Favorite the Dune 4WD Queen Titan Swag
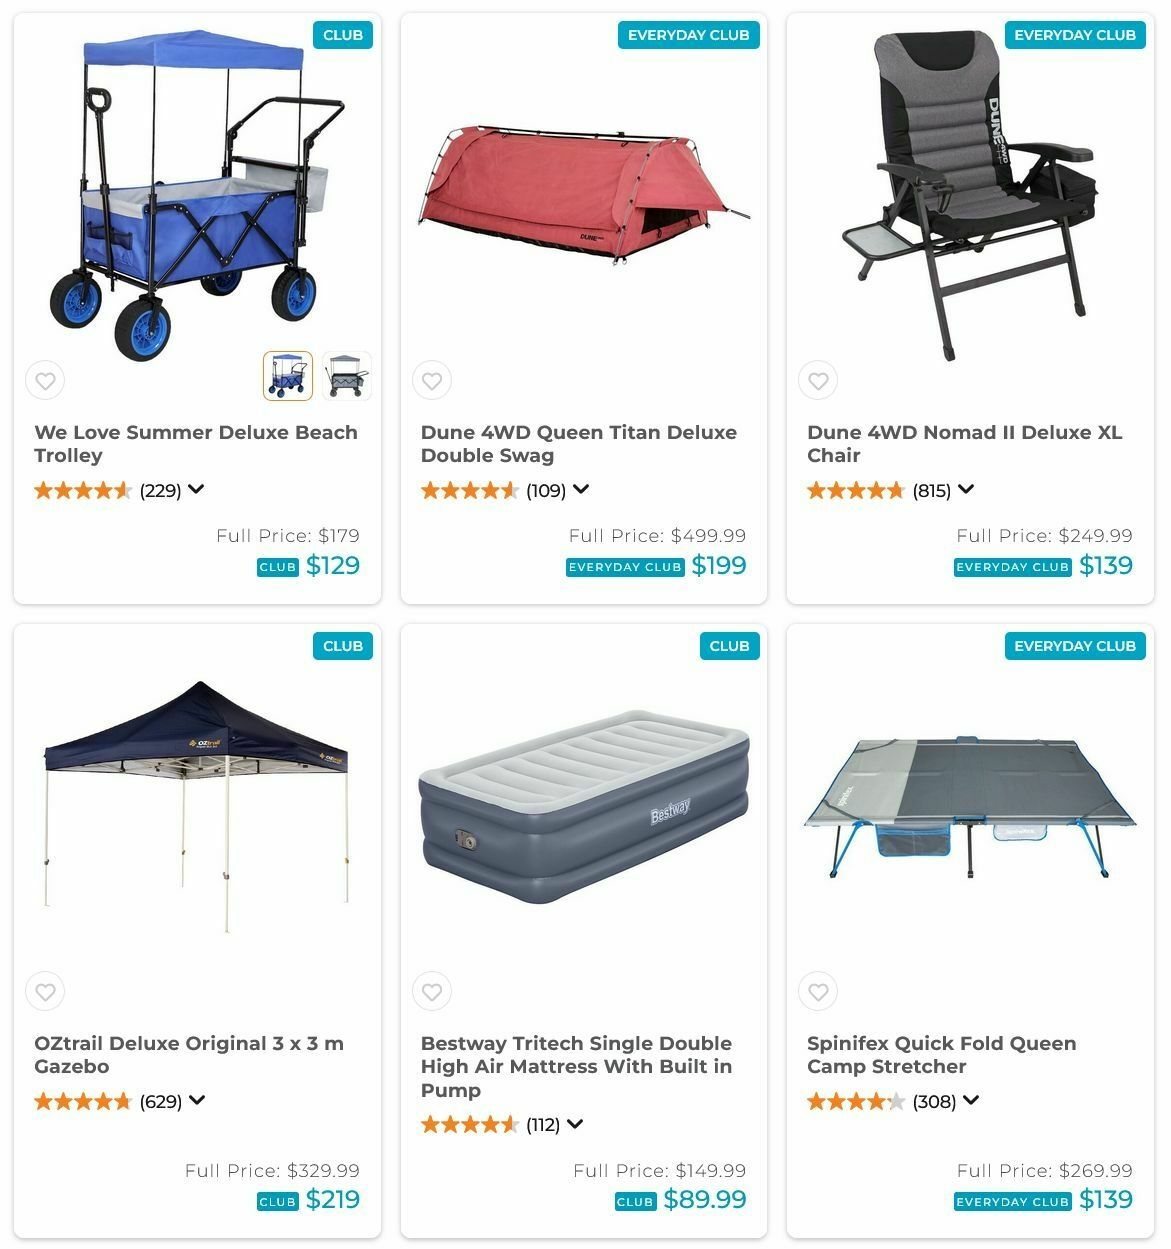This screenshot has width=1171, height=1249. [x=432, y=381]
